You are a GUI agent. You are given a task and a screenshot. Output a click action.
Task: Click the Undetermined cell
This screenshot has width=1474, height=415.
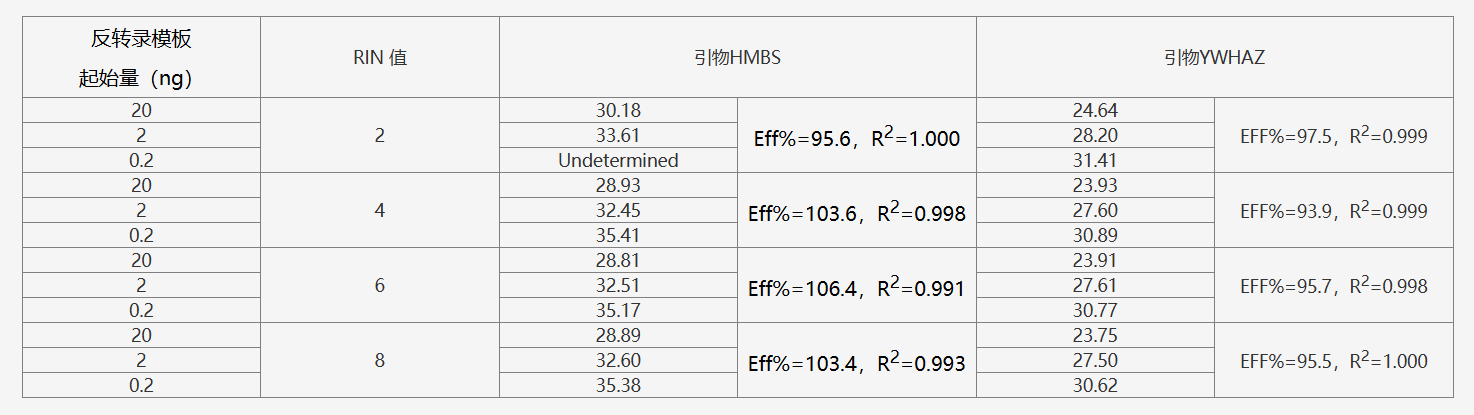[618, 161]
